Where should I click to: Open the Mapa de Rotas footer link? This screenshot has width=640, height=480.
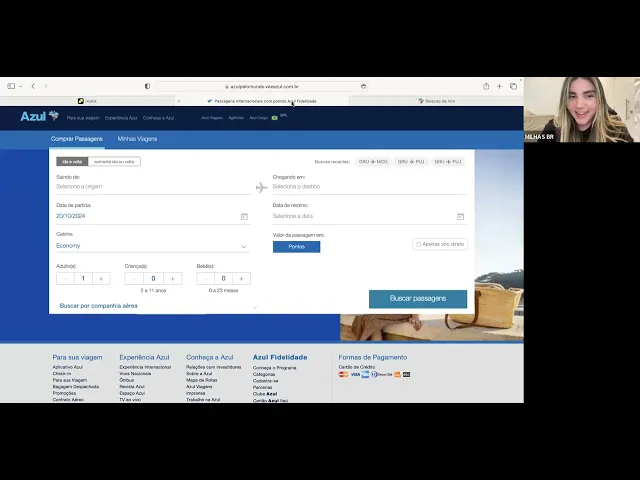(x=202, y=380)
